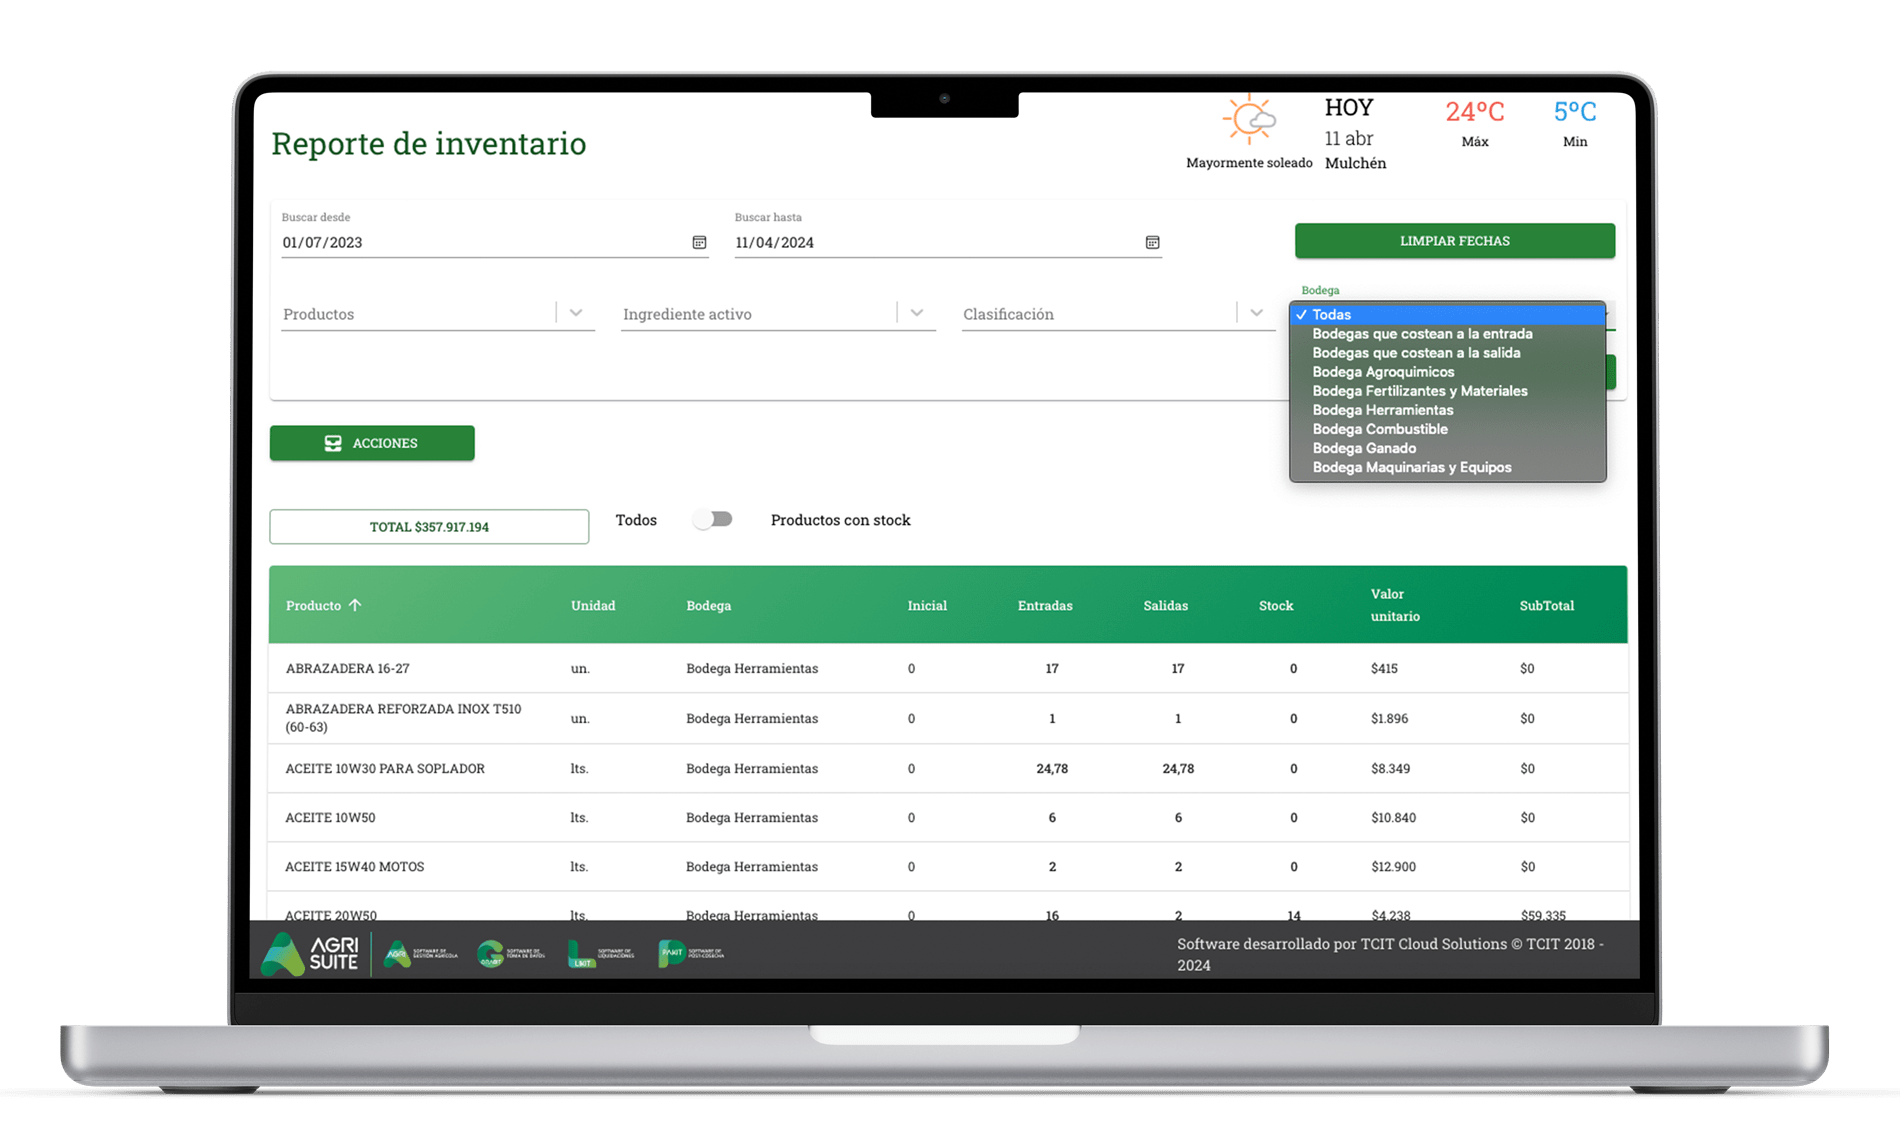Pick Bodega Ganado option
Viewport: 1900px width, 1143px height.
[1448, 448]
